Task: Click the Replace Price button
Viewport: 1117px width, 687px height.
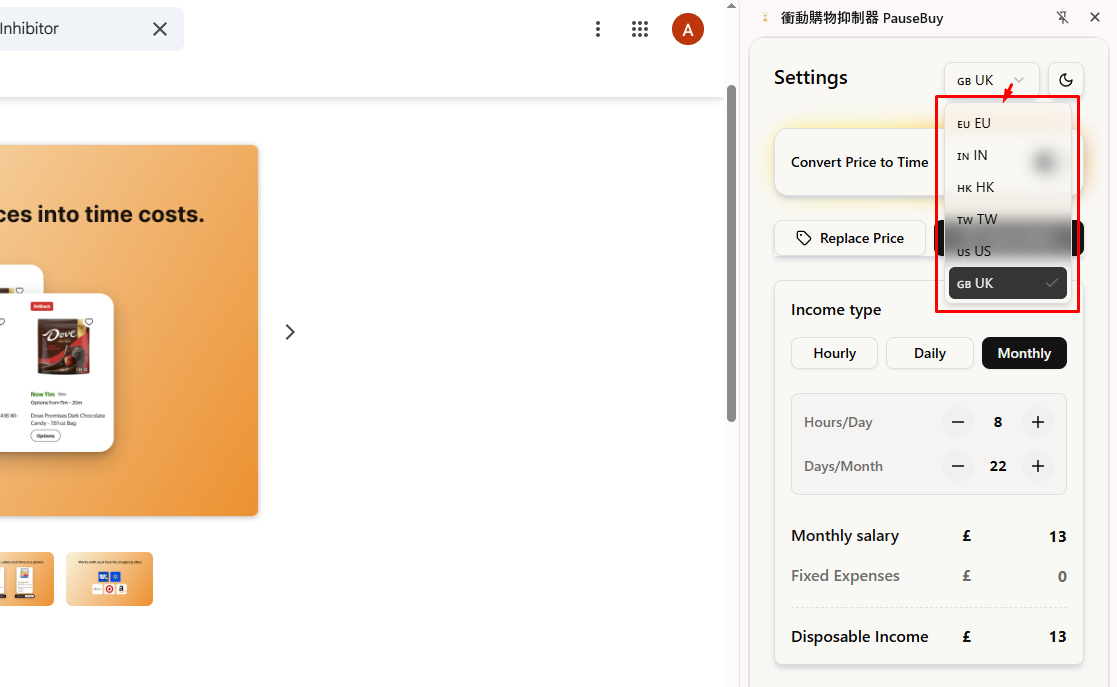Action: tap(850, 238)
